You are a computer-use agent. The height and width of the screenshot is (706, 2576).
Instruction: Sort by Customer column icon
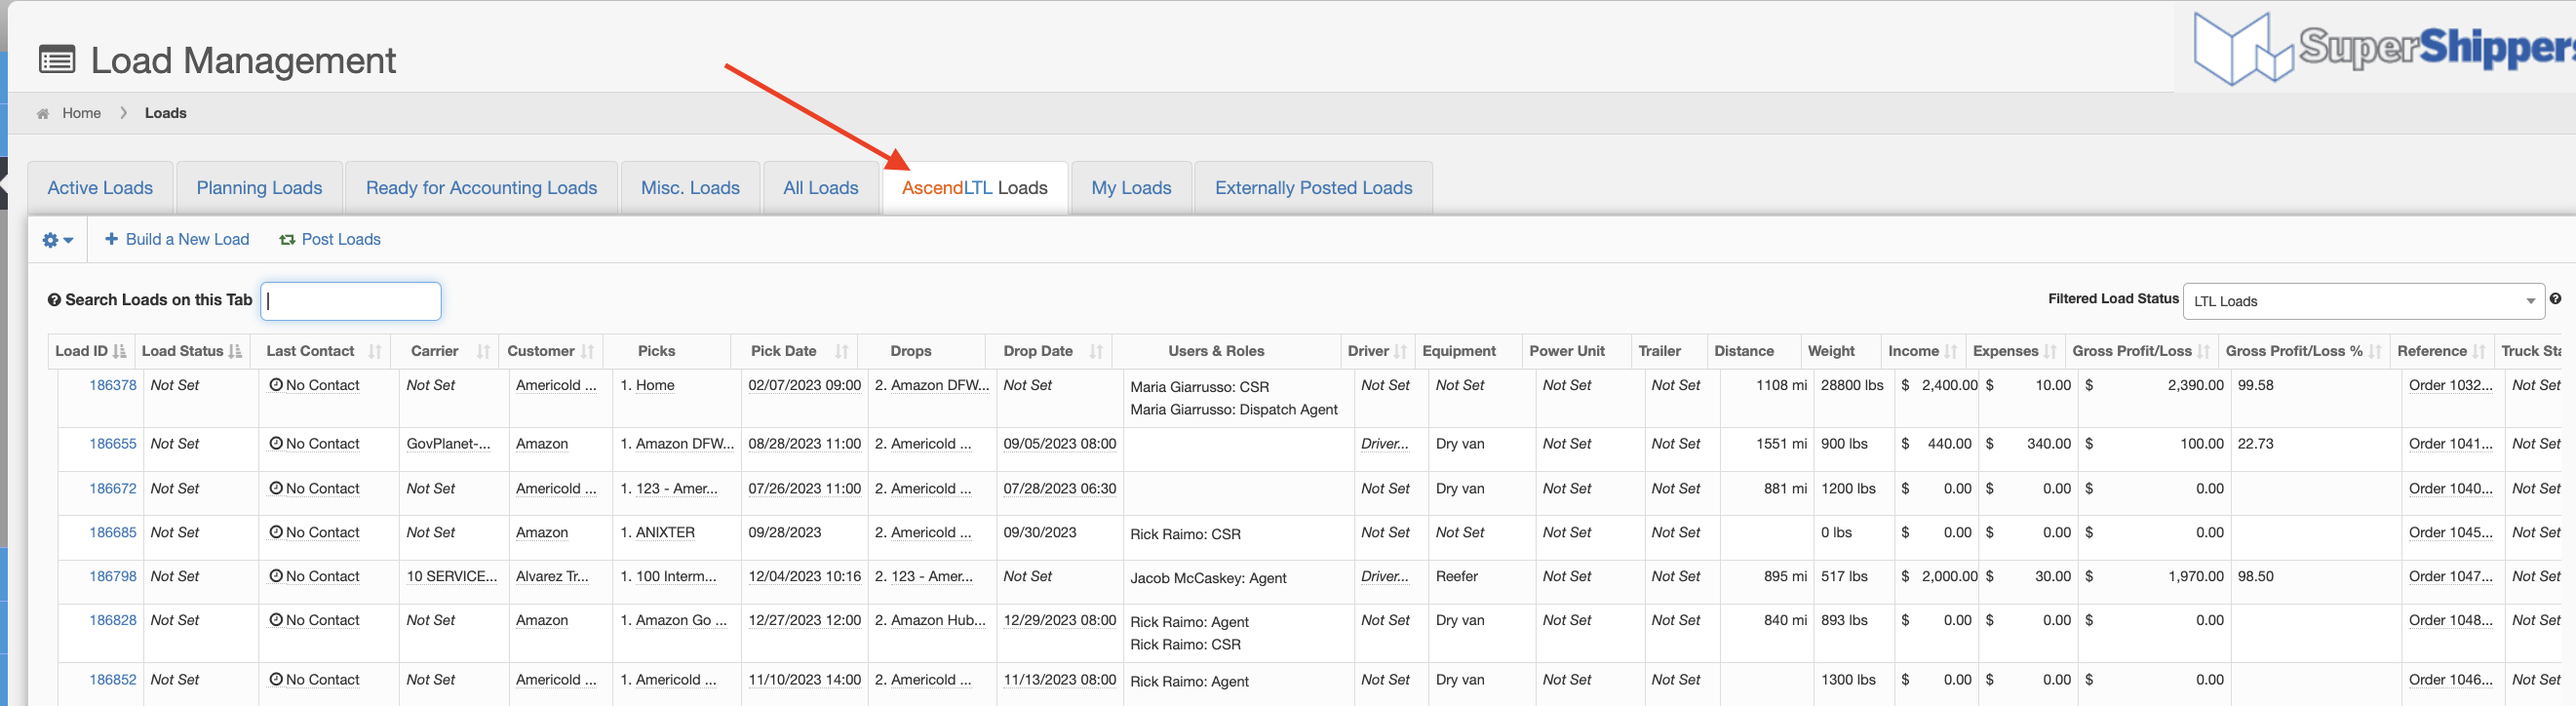tap(588, 352)
